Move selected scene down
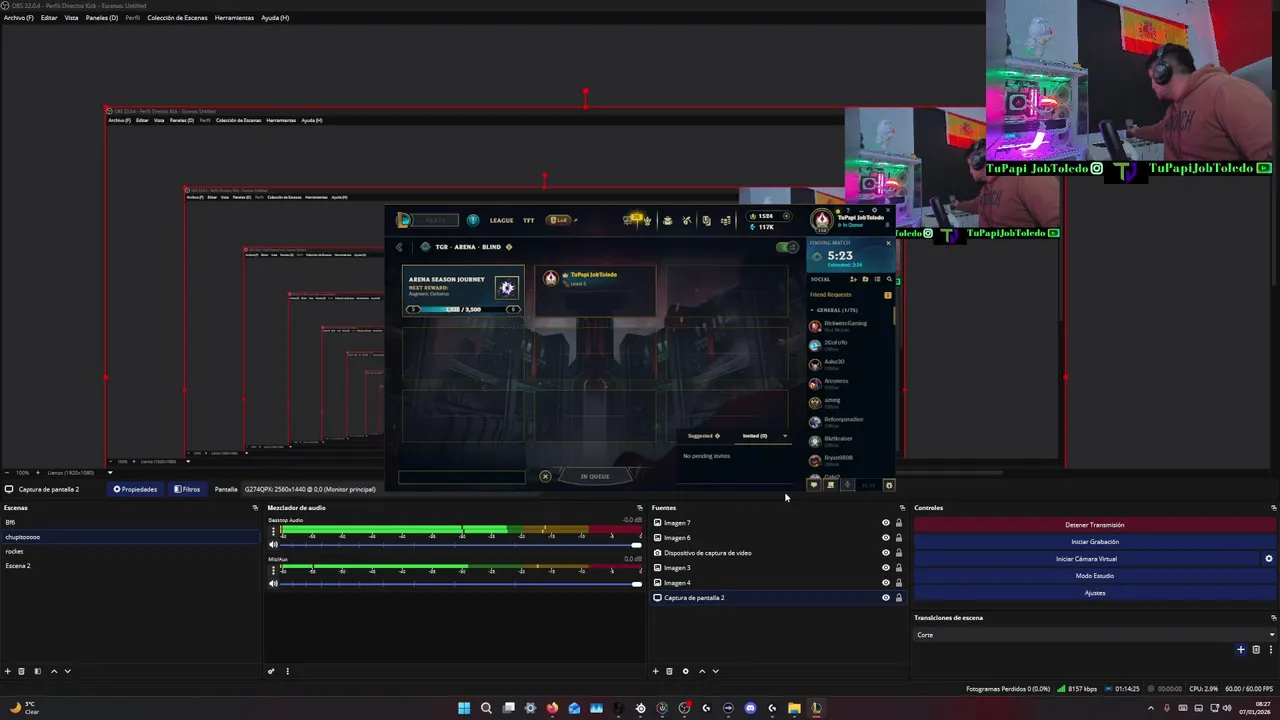Image resolution: width=1280 pixels, height=720 pixels. 67,671
